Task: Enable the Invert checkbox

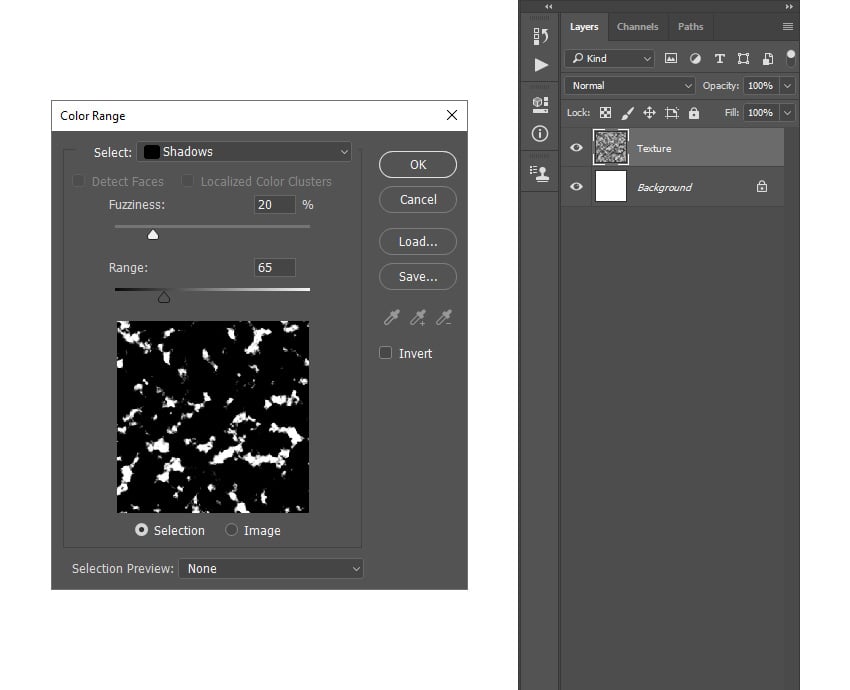Action: click(386, 353)
